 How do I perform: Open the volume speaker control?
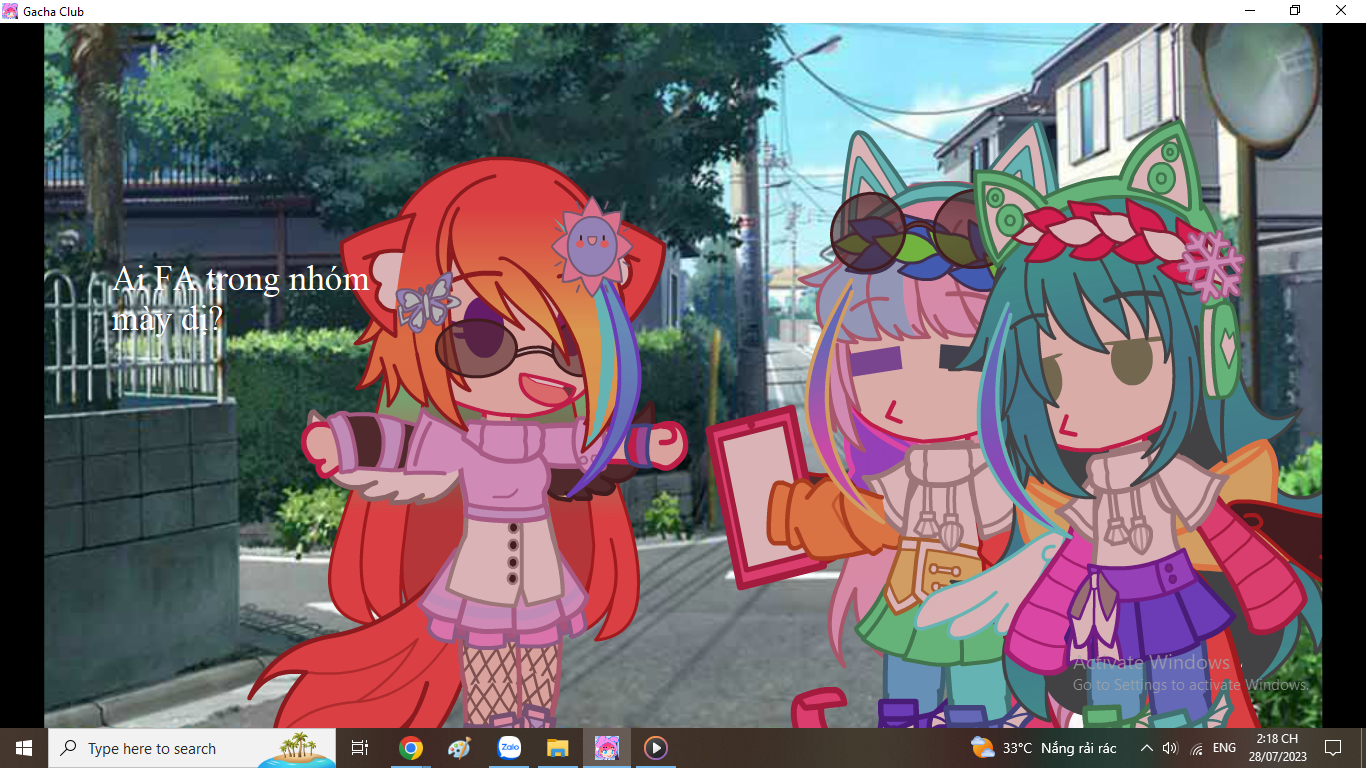point(1171,748)
